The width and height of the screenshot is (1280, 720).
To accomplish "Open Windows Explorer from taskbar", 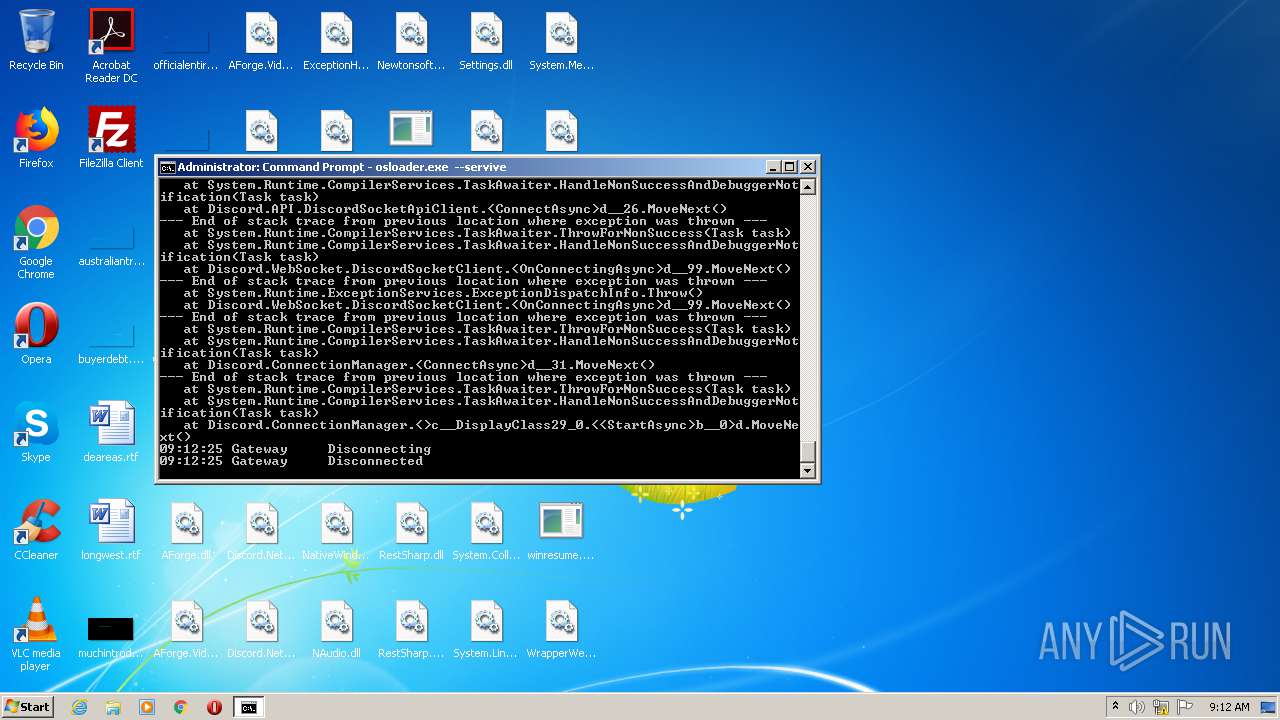I will [113, 707].
